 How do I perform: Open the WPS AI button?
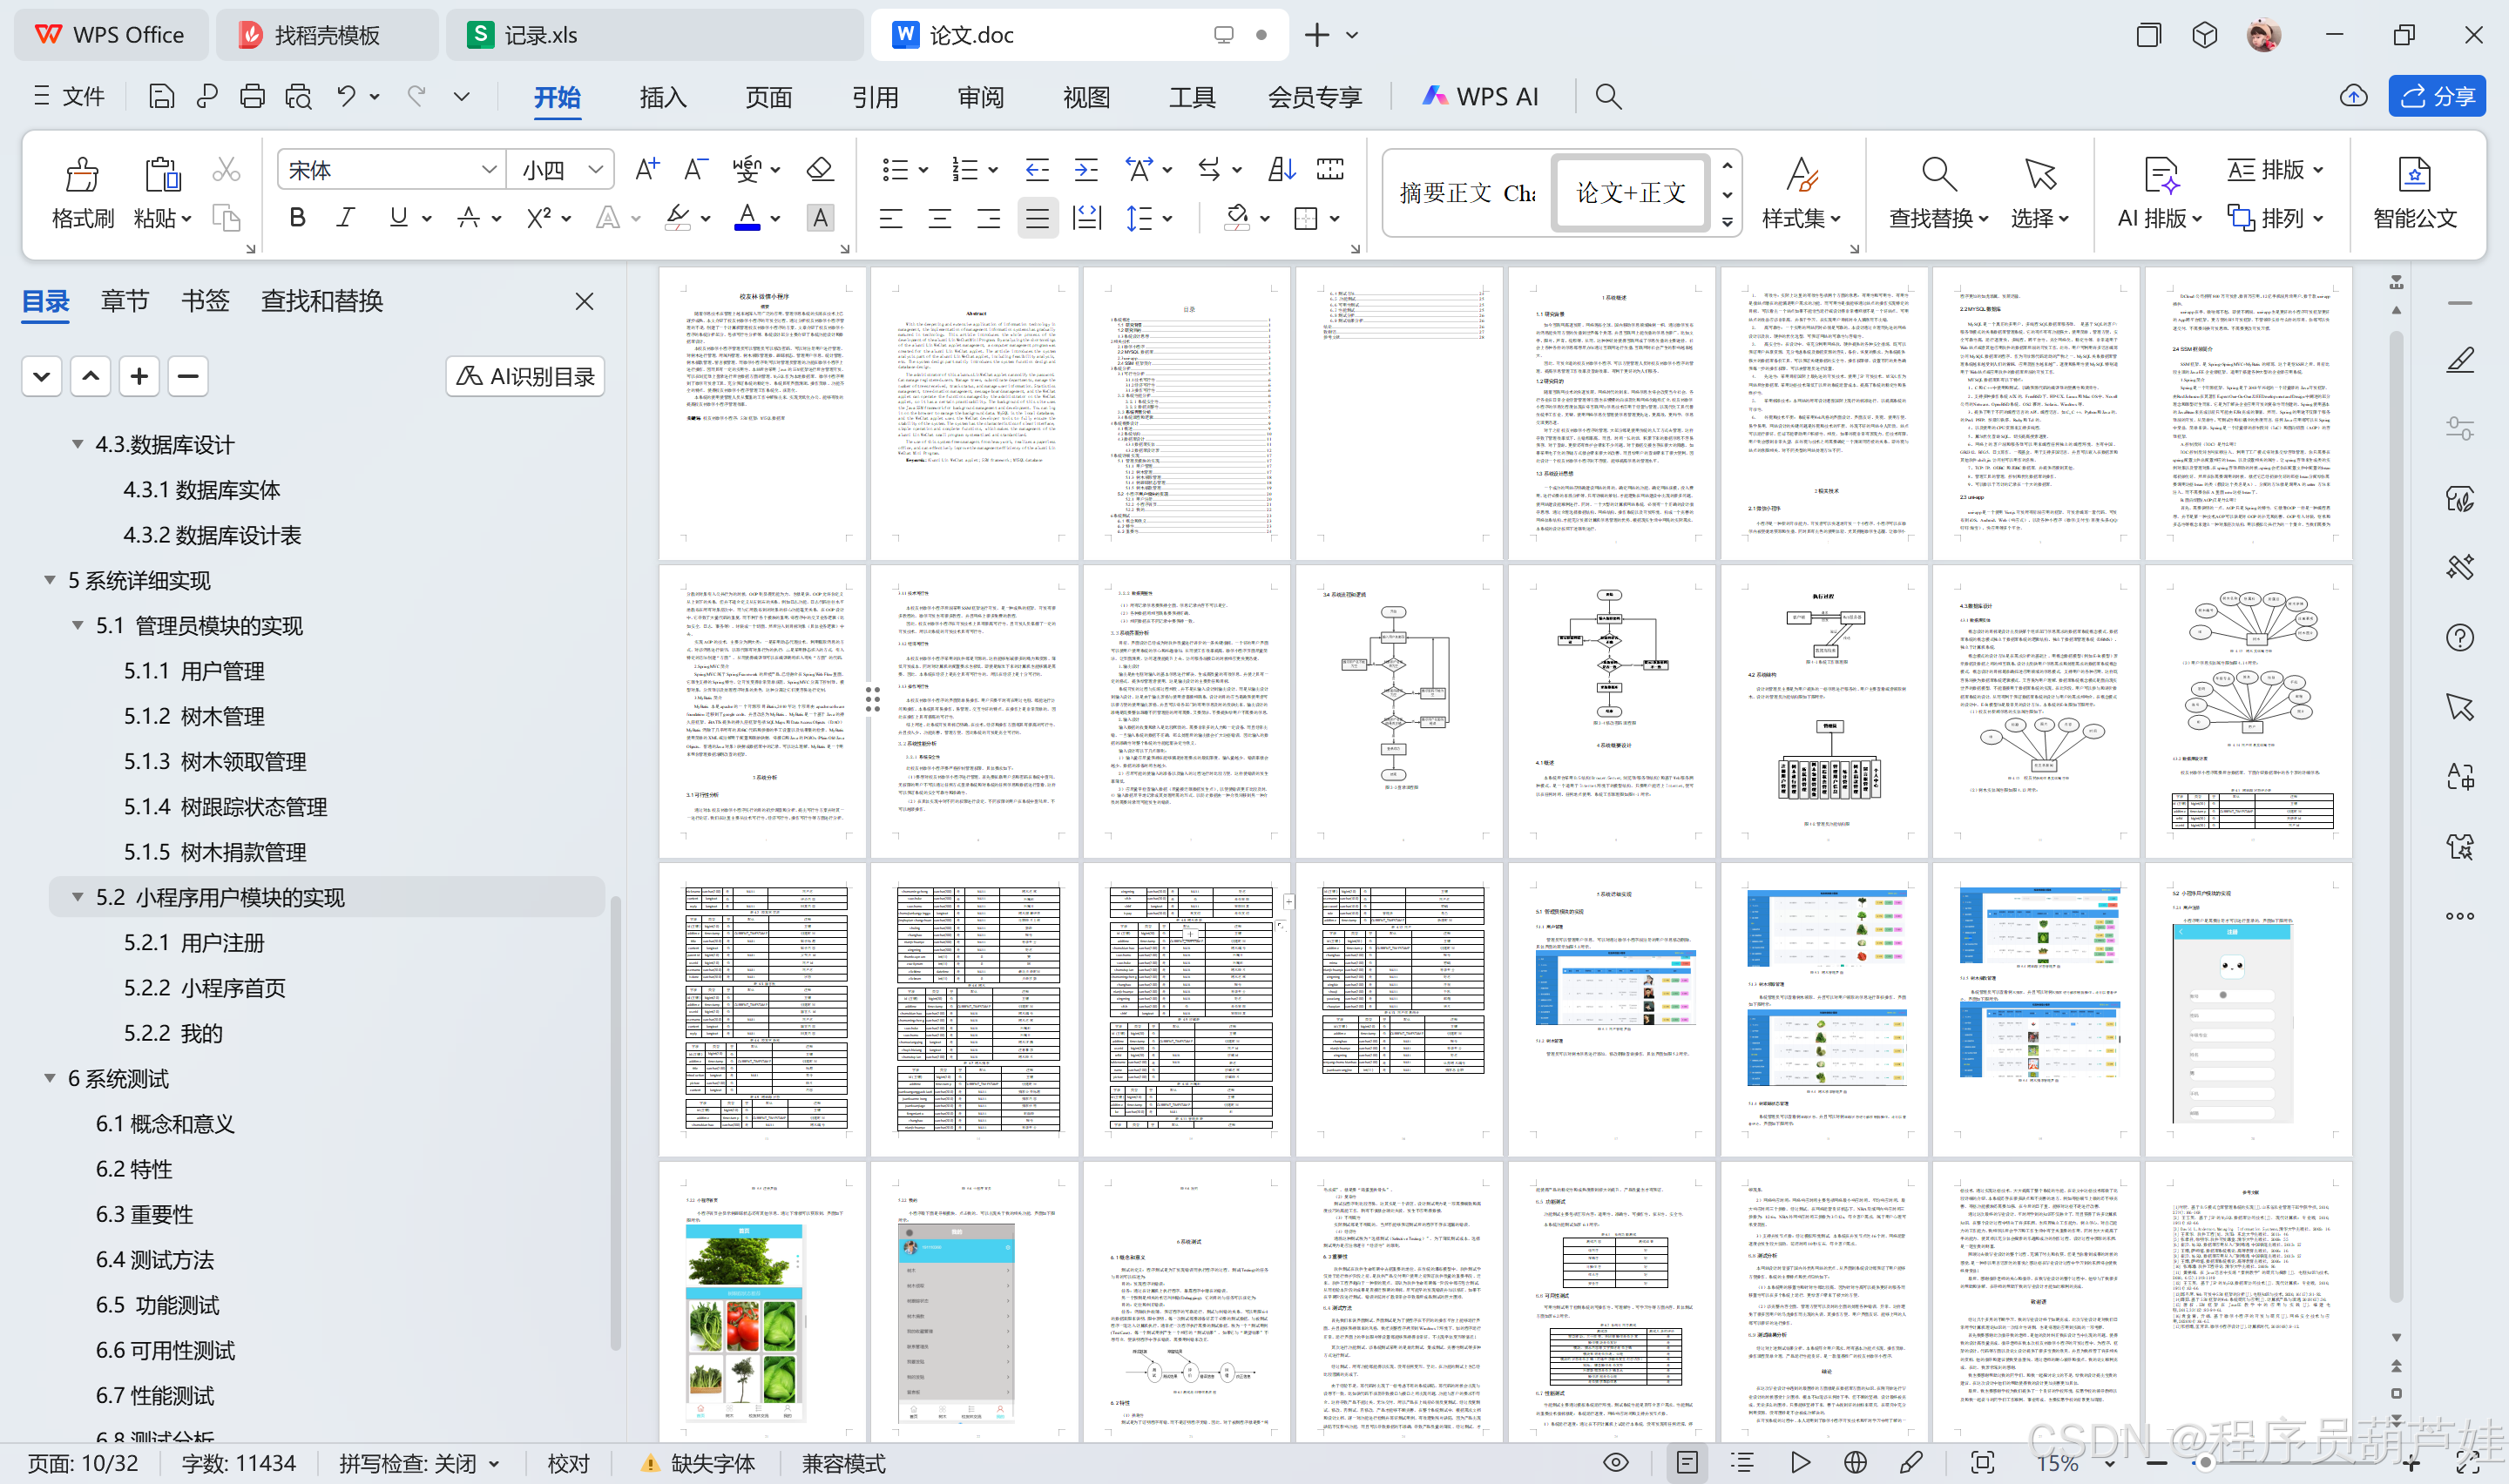coord(1480,97)
